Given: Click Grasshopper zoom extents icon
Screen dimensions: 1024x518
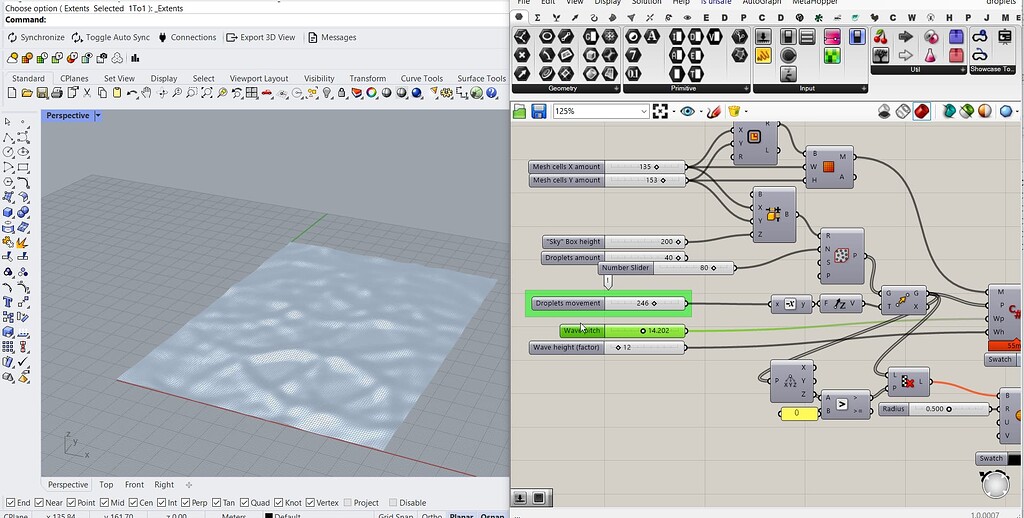Looking at the screenshot, I should coord(660,111).
